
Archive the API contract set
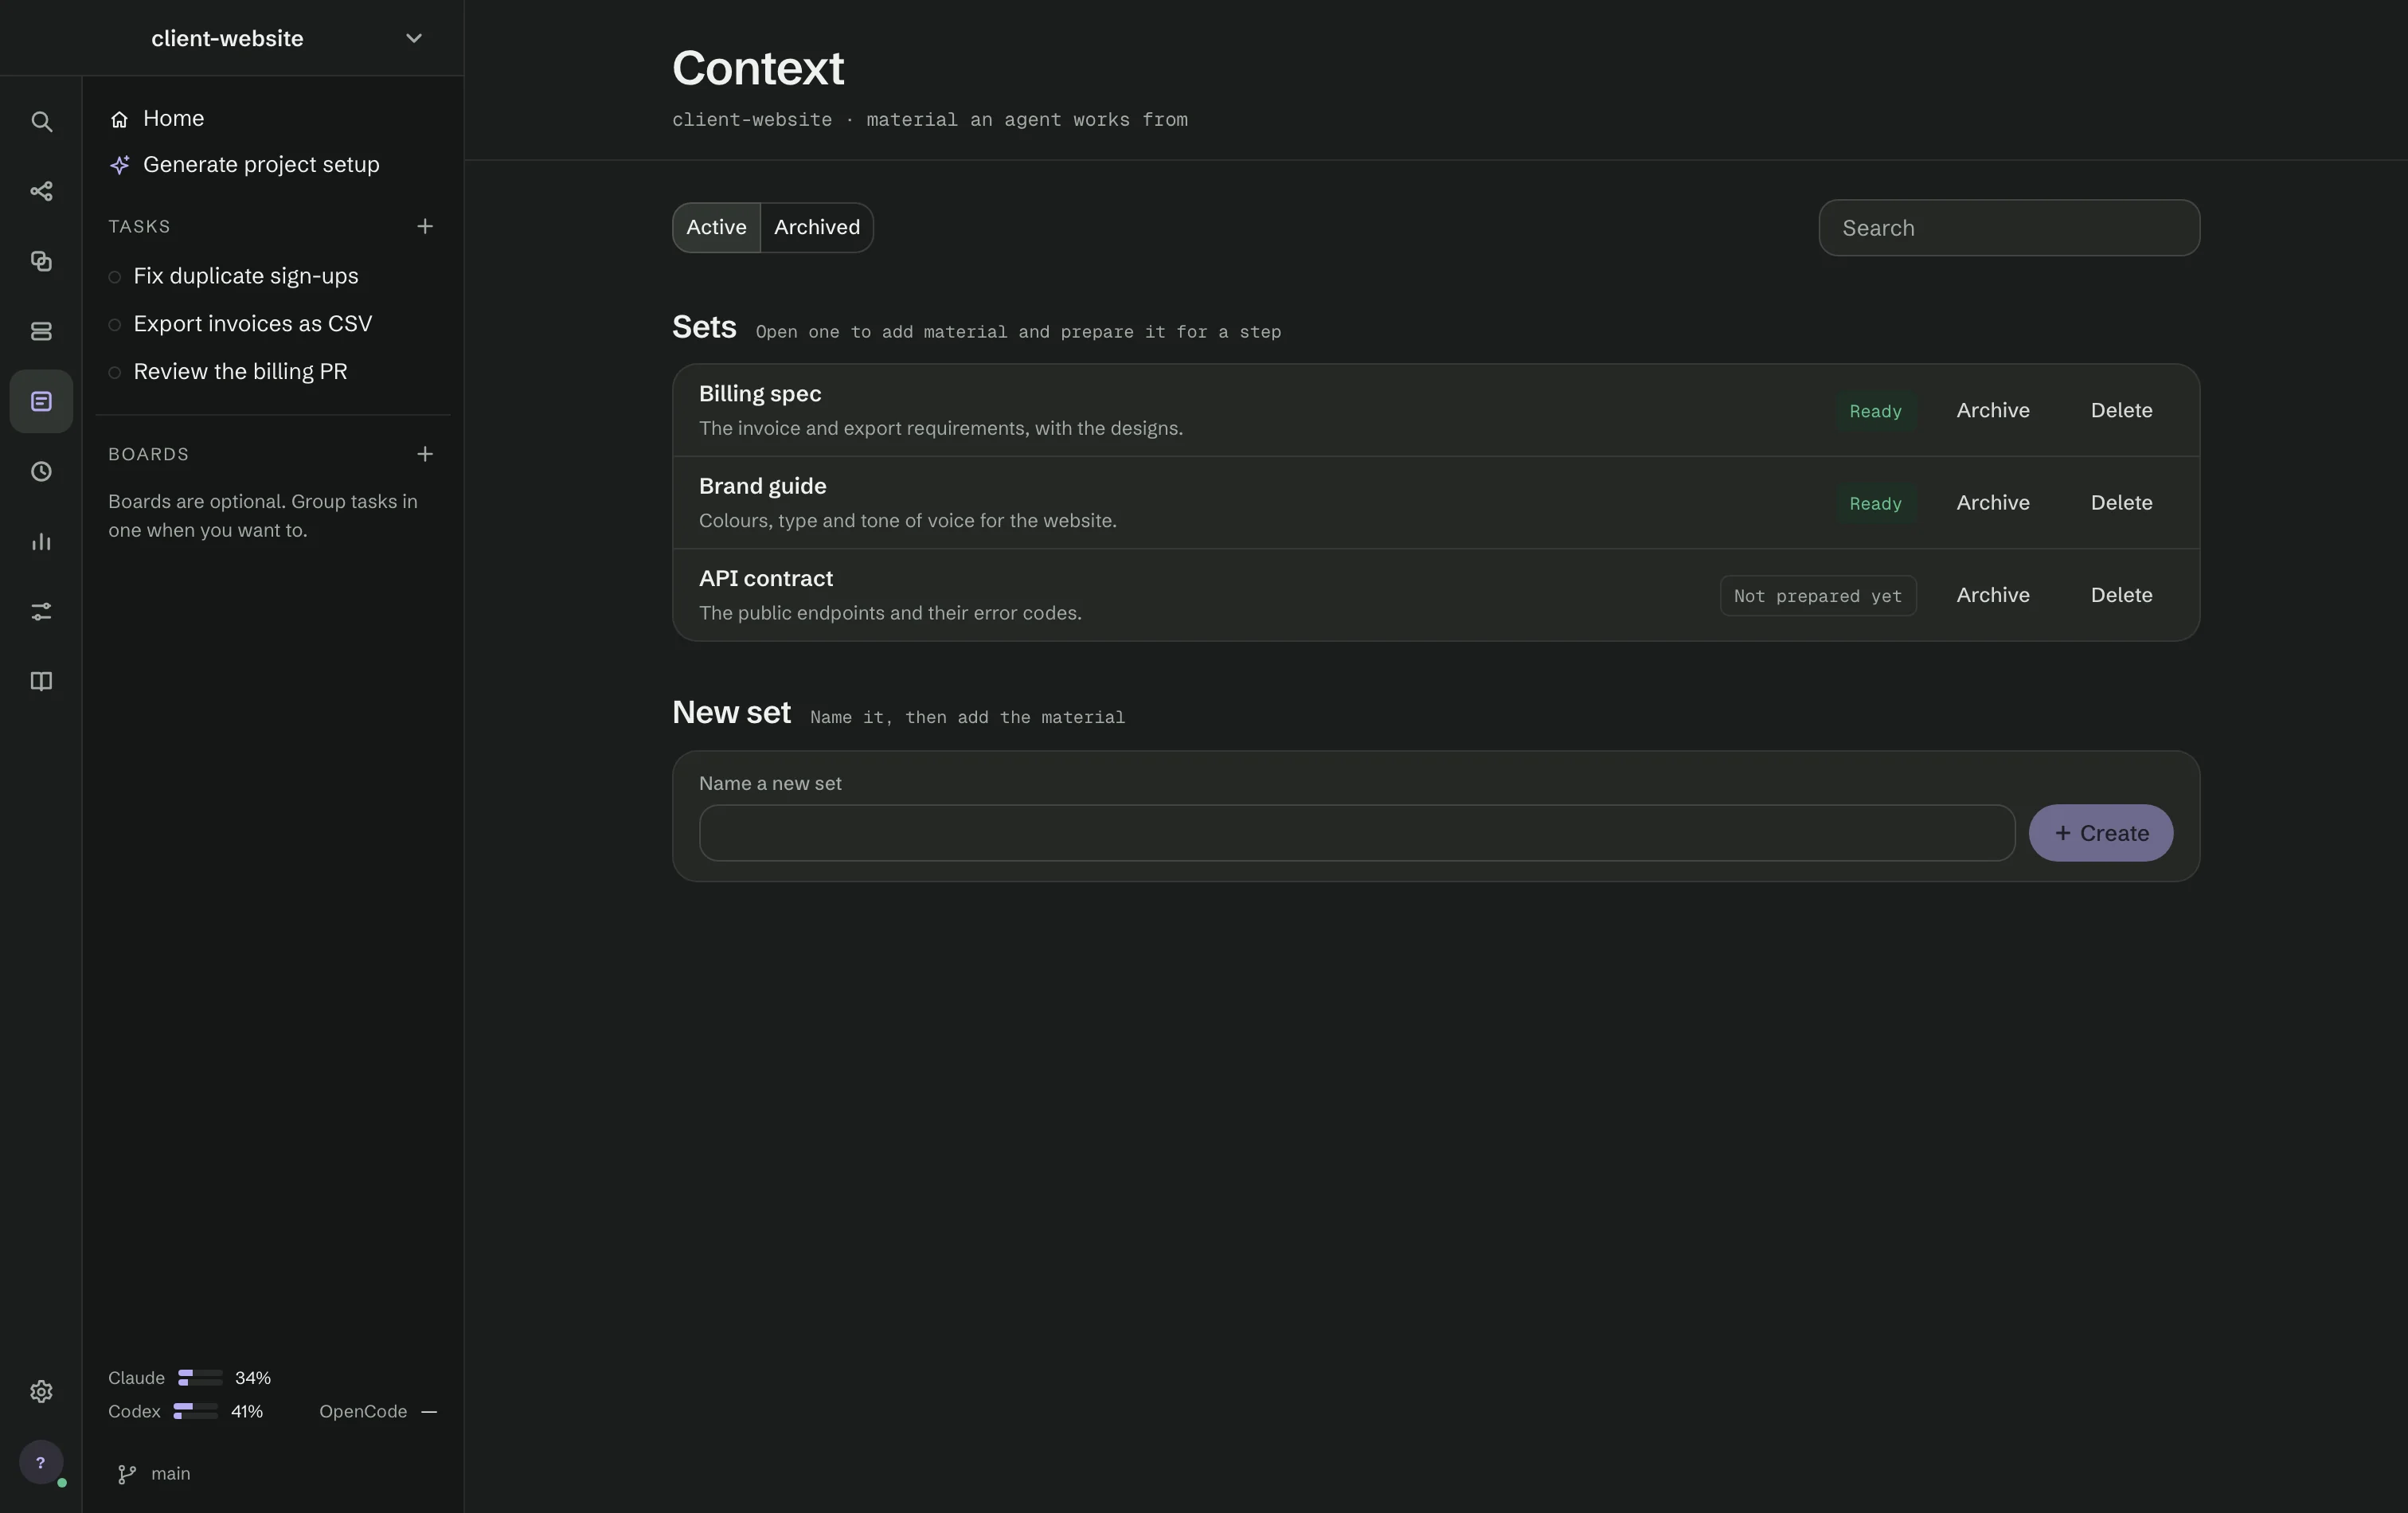(x=1993, y=595)
